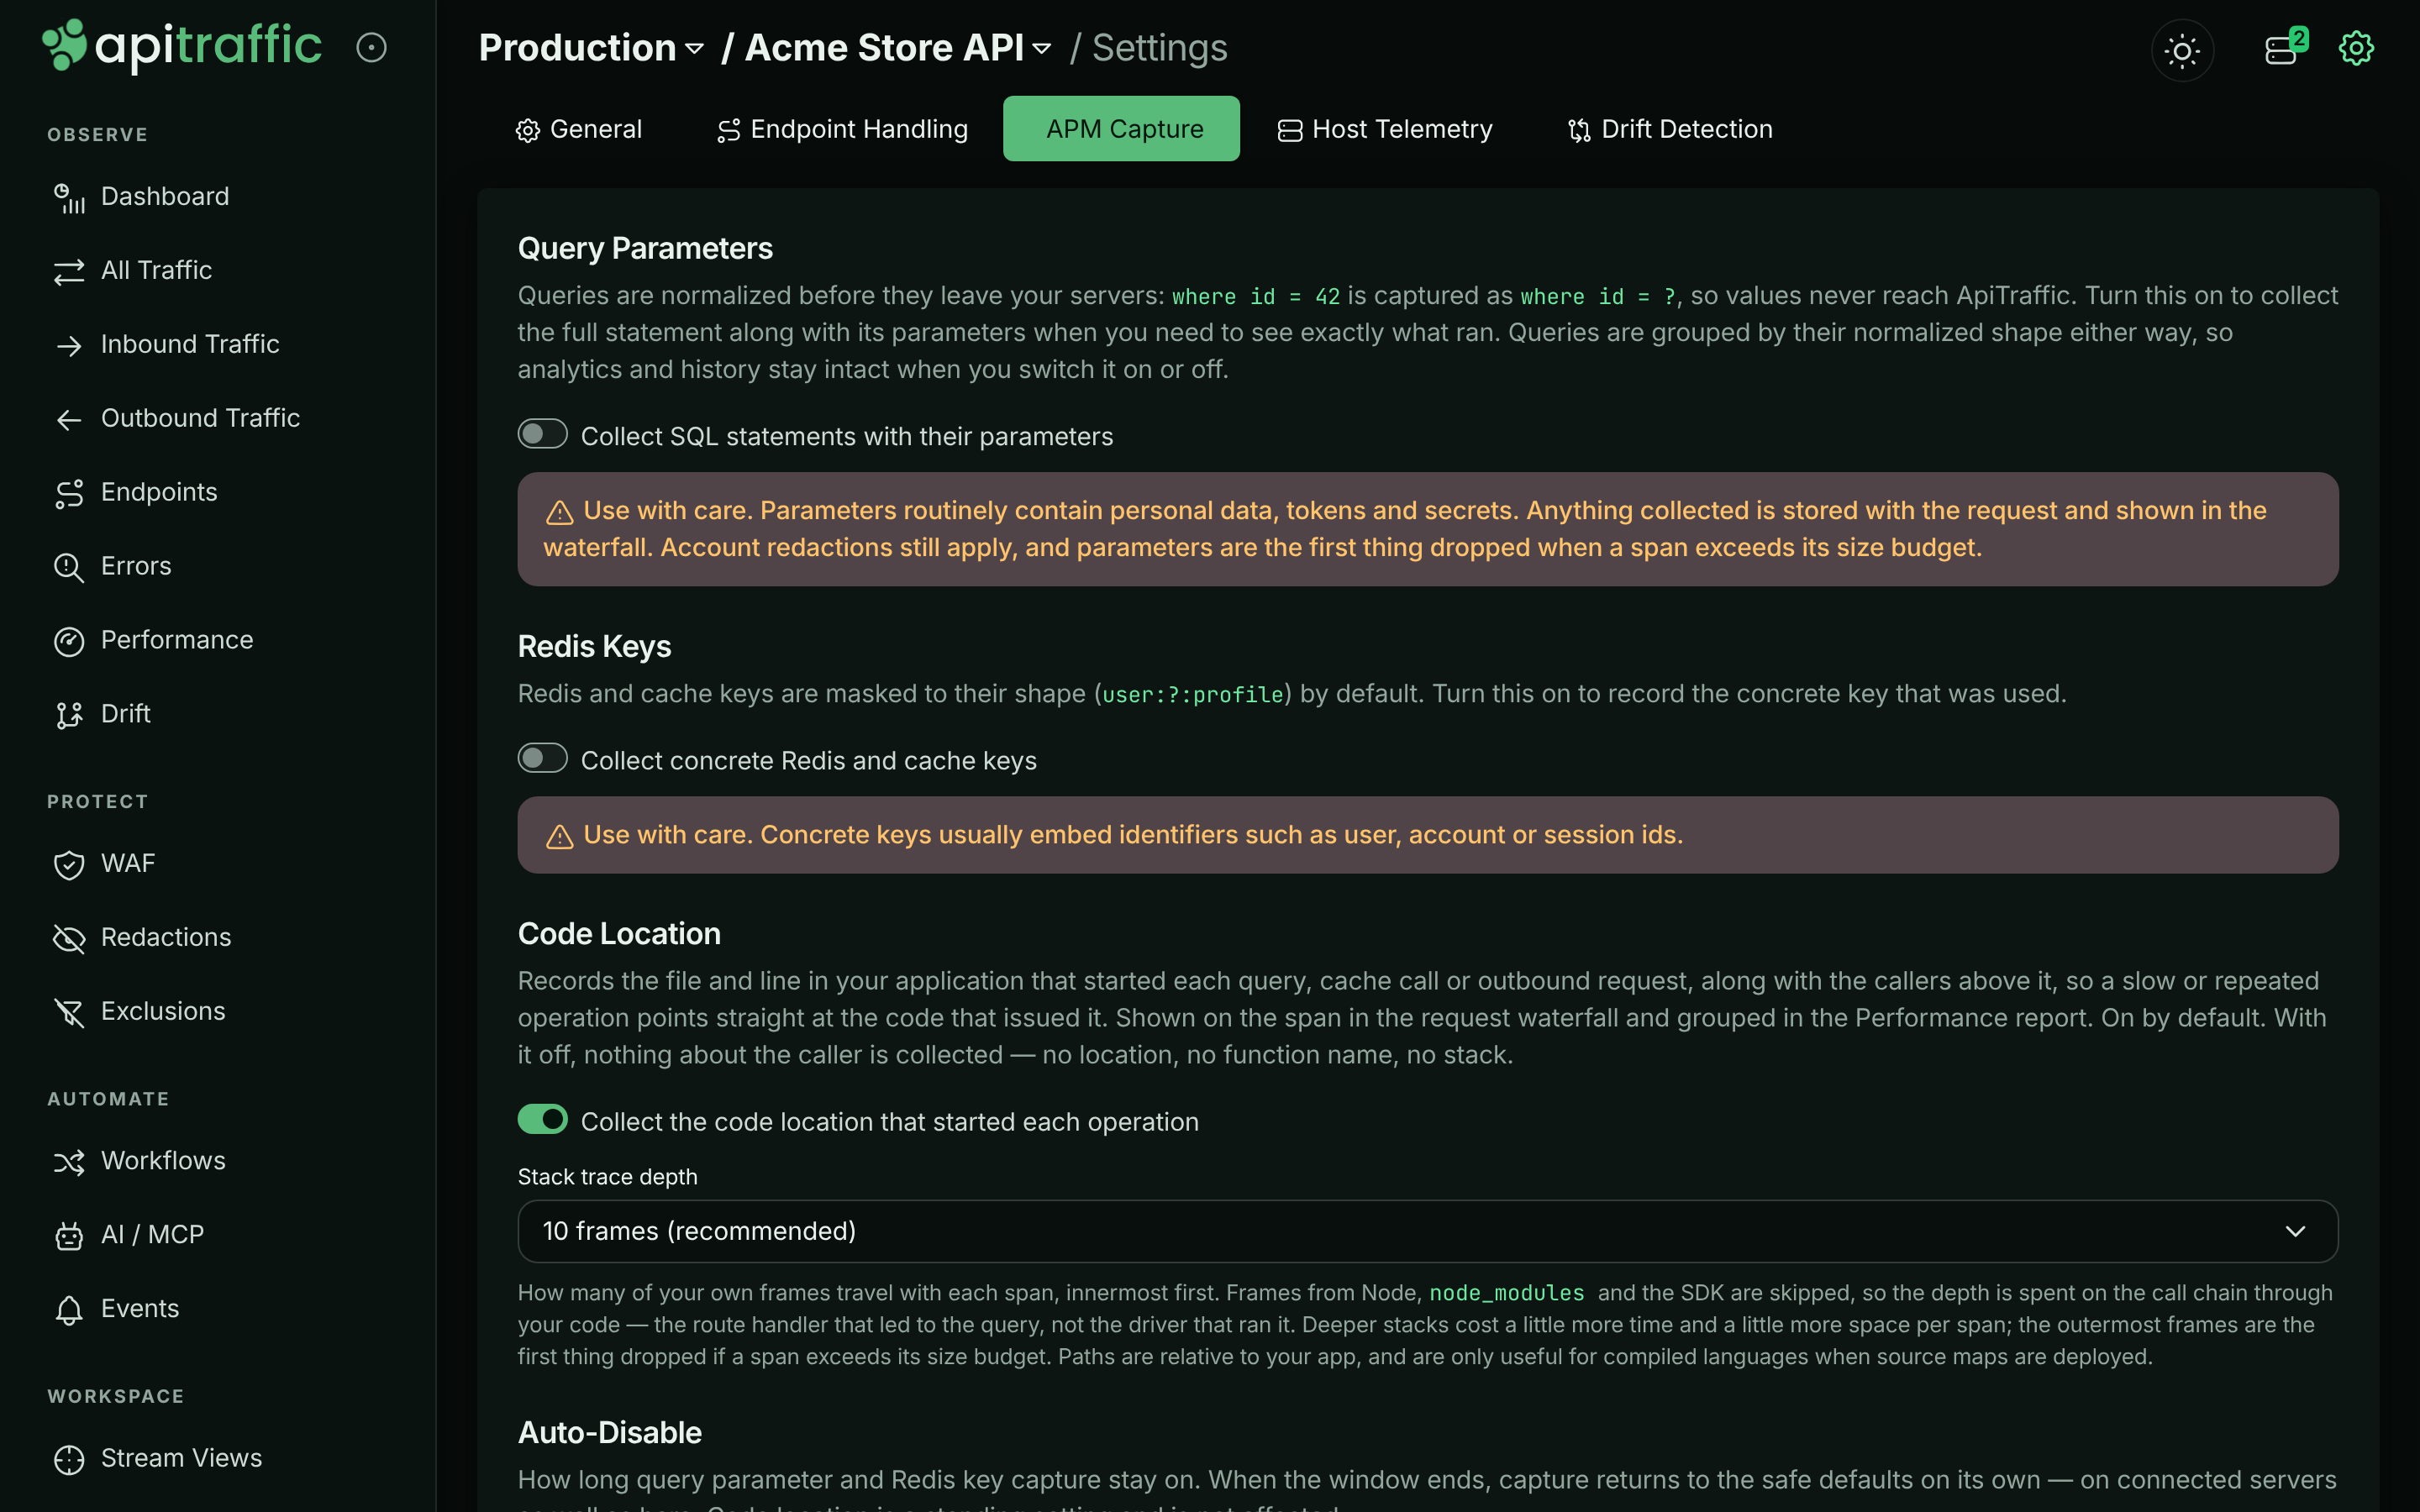Go to Outbound Traffic
The height and width of the screenshot is (1512, 2420).
click(176, 419)
